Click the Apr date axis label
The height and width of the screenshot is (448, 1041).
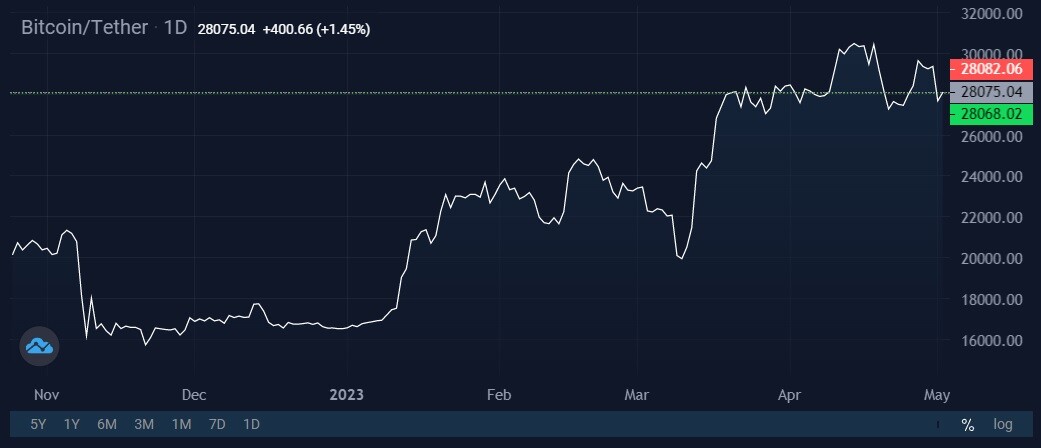click(x=789, y=395)
